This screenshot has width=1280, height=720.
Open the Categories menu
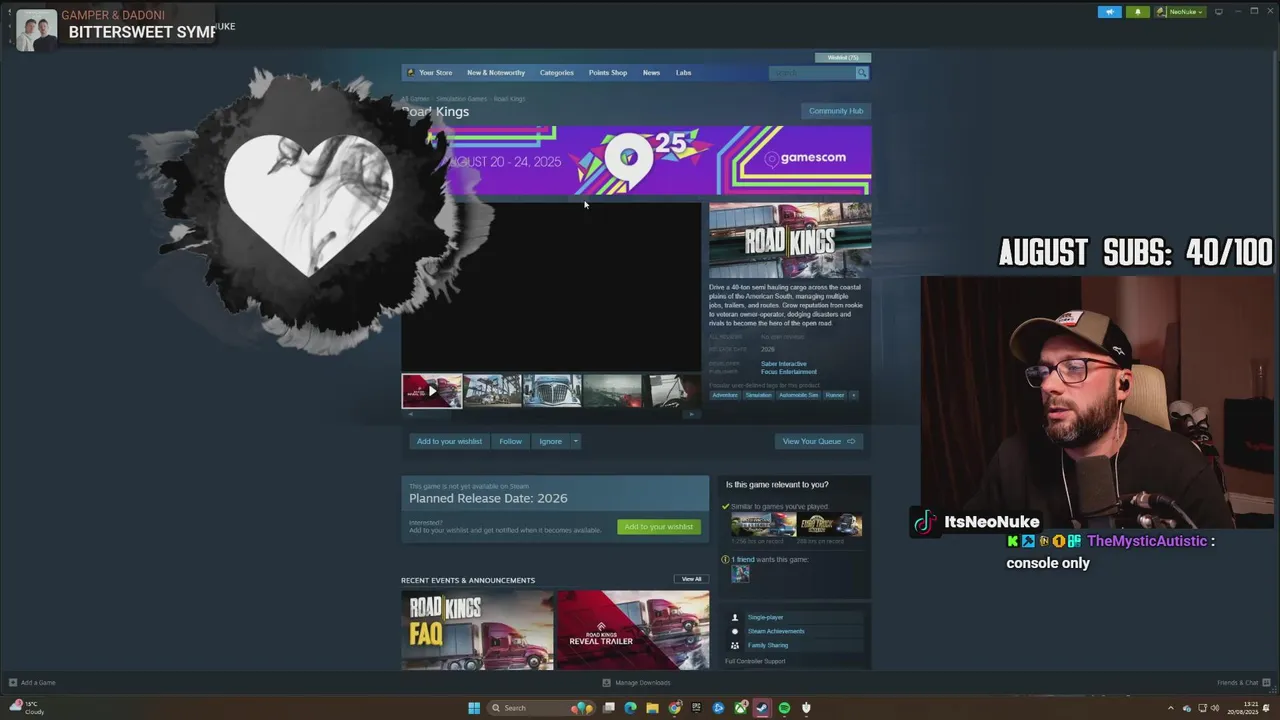pyautogui.click(x=557, y=73)
